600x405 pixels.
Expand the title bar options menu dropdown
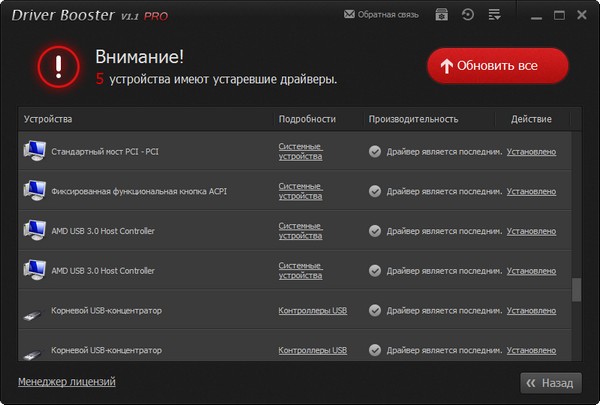click(x=494, y=15)
